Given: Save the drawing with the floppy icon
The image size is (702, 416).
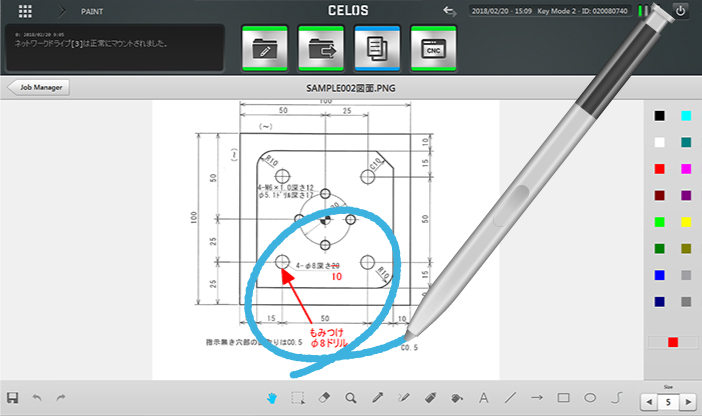Looking at the screenshot, I should point(13,398).
